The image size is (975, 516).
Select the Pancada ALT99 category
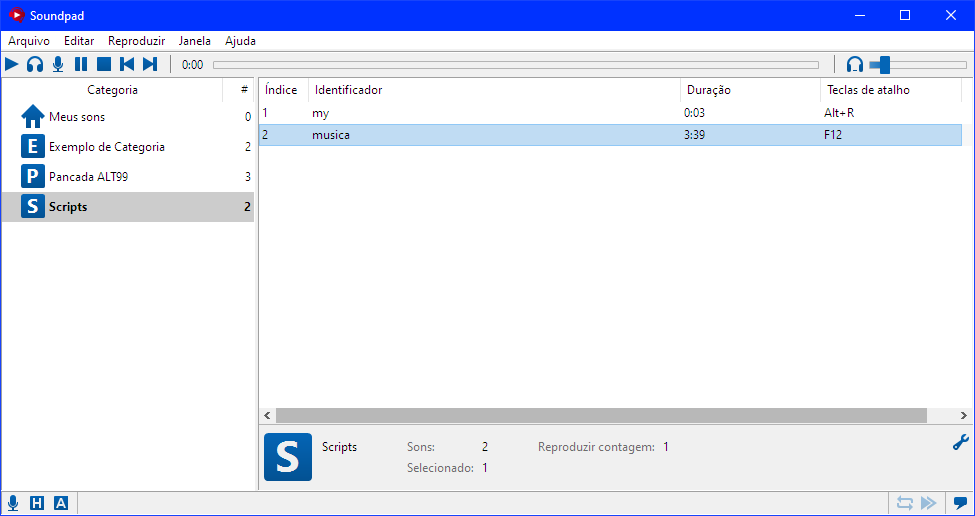click(x=88, y=177)
